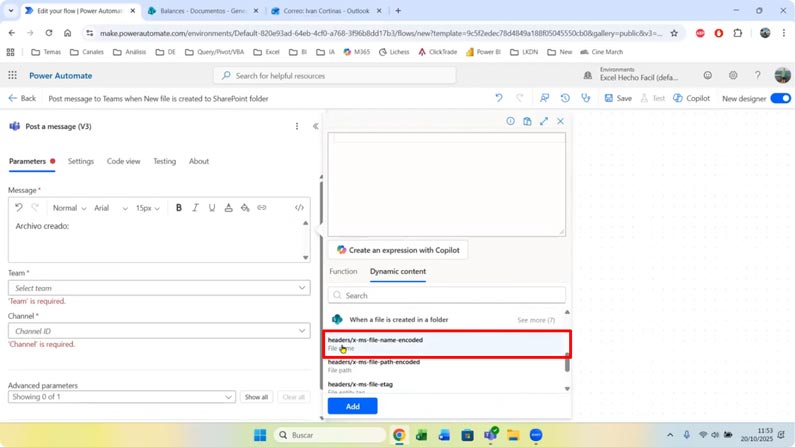795x447 pixels.
Task: Click inside the expression text box
Action: pos(447,184)
